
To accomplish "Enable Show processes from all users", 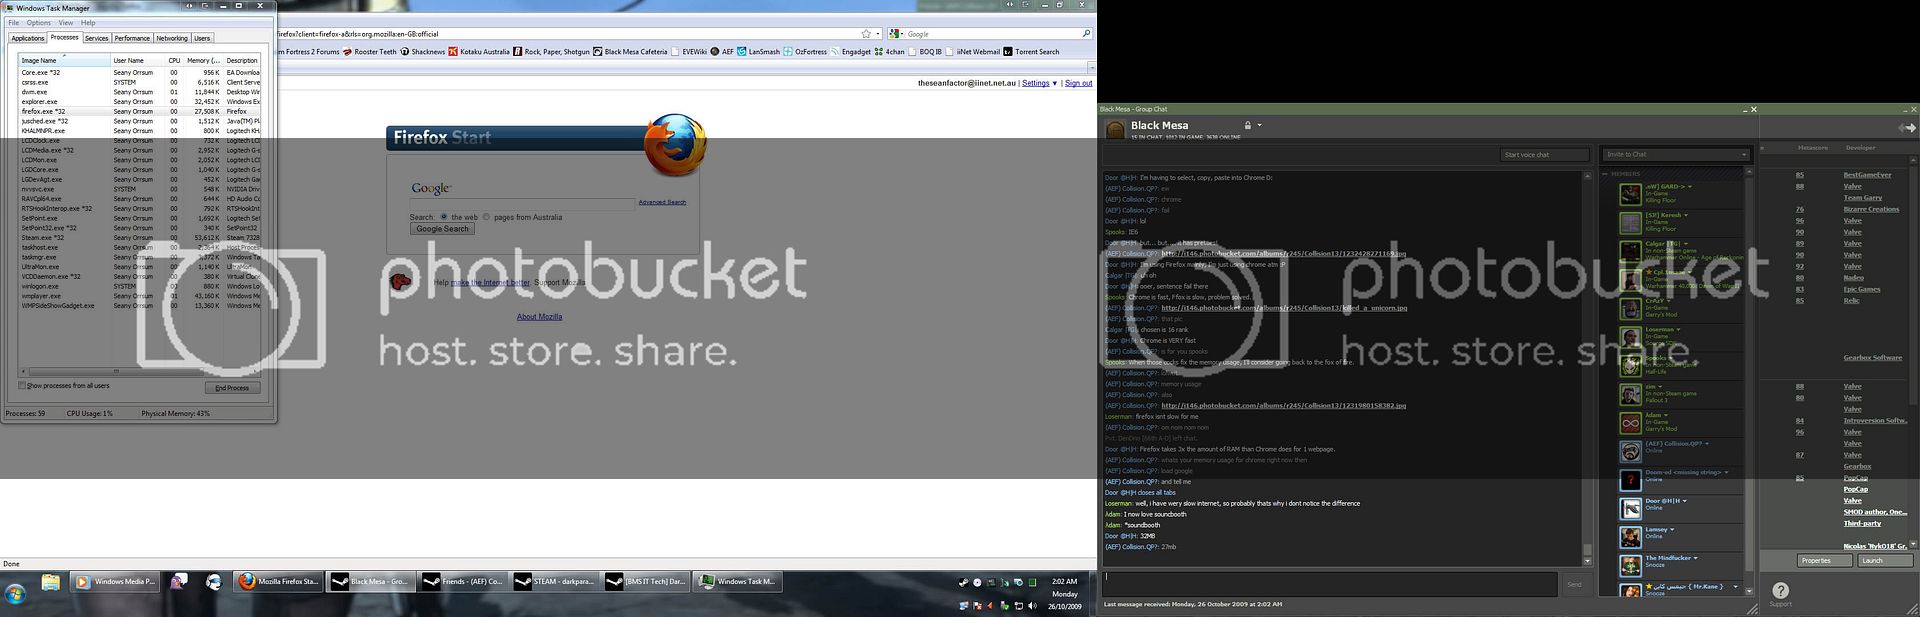I will tap(22, 386).
